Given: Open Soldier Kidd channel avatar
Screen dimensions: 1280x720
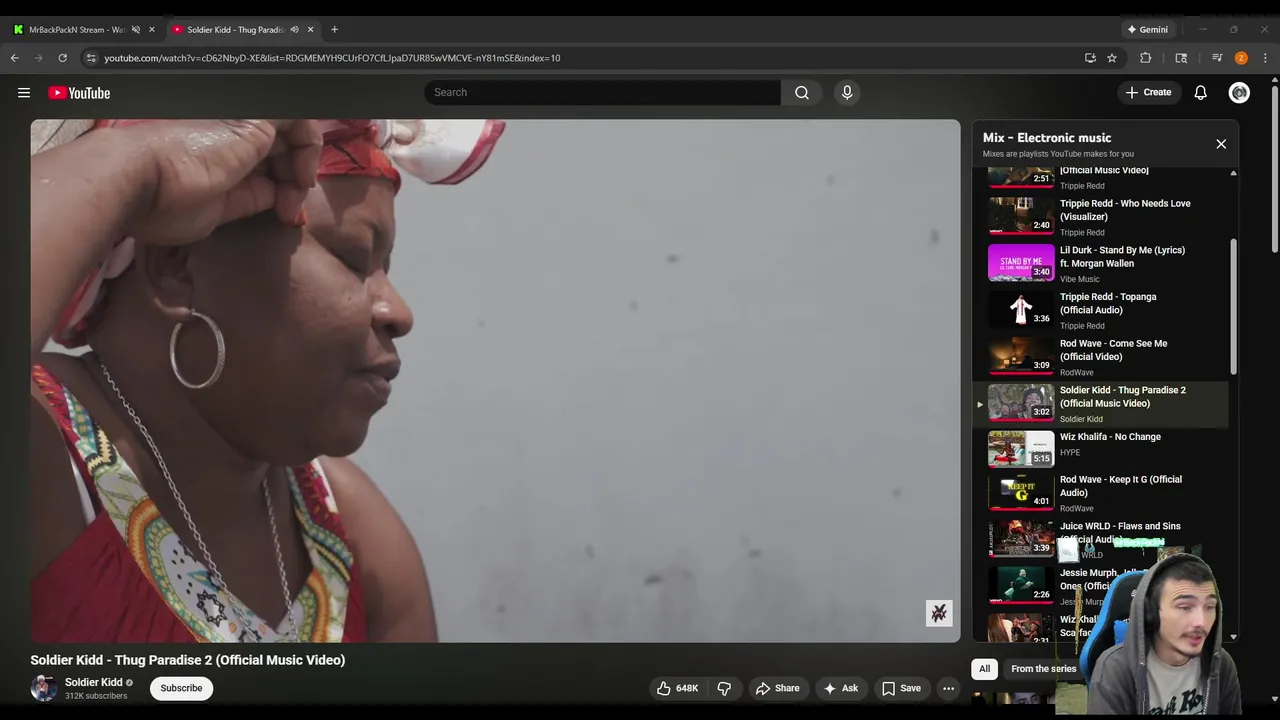Looking at the screenshot, I should pos(44,688).
